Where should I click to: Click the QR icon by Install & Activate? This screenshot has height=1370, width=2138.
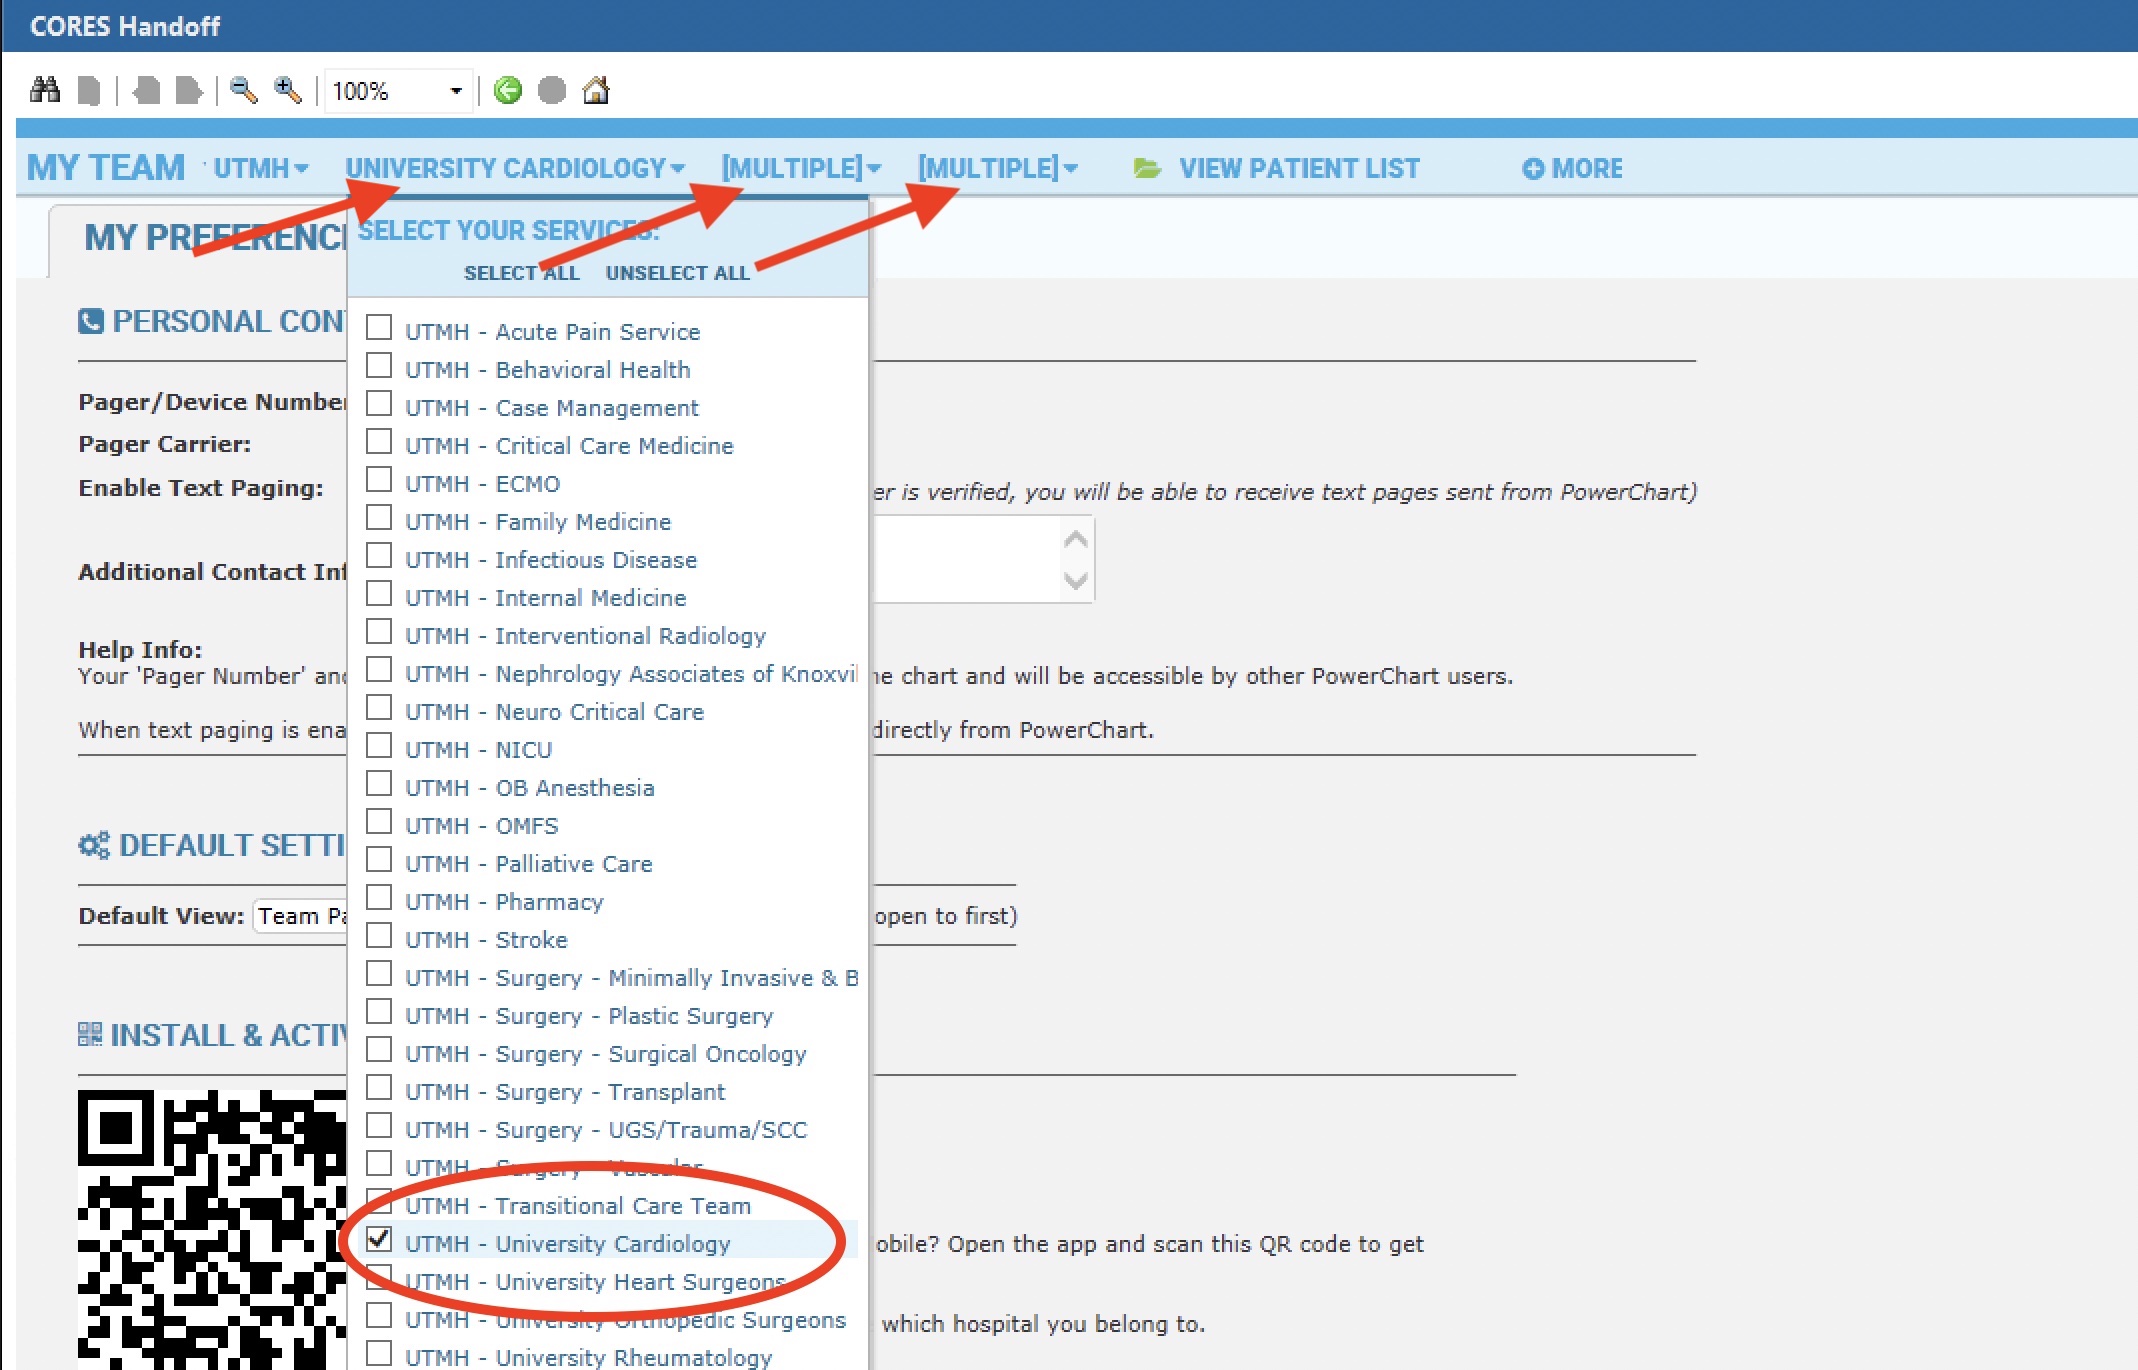[x=90, y=1034]
